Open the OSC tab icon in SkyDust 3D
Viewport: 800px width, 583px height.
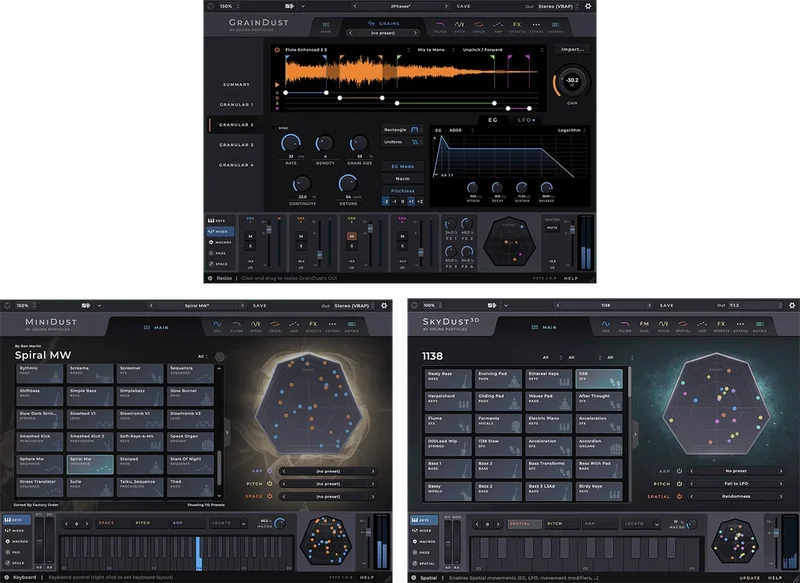pos(606,326)
